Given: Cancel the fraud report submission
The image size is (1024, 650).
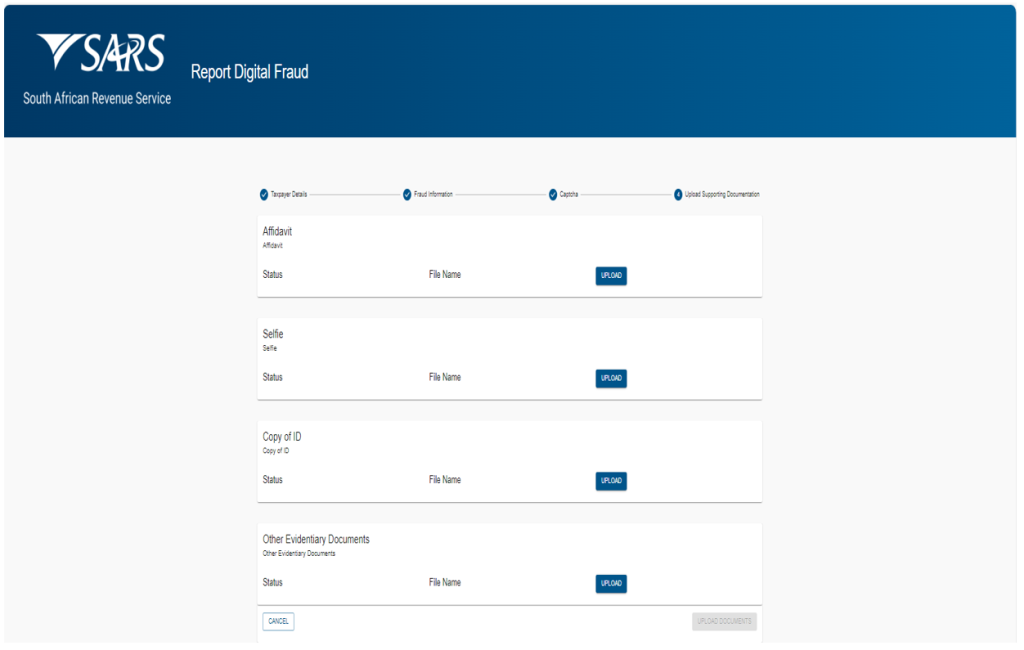Looking at the screenshot, I should 278,621.
